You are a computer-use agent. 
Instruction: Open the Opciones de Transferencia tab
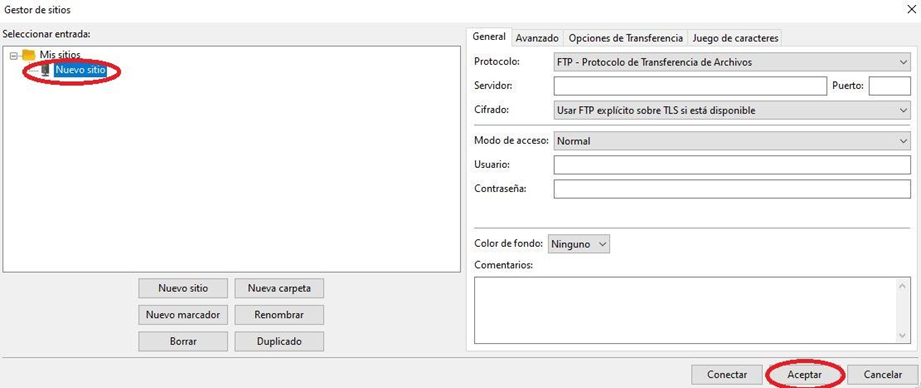(626, 38)
